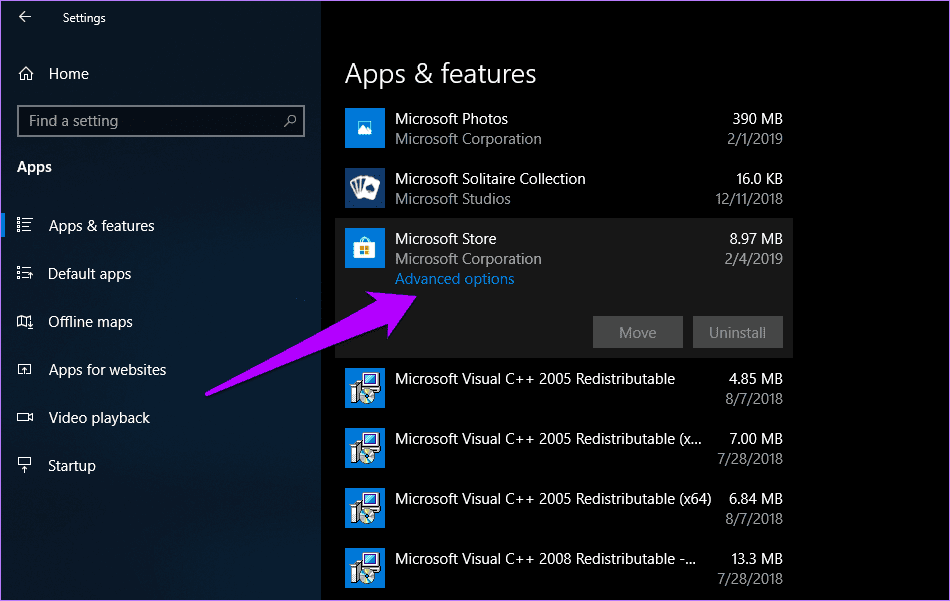This screenshot has width=950, height=601.
Task: Click icon of 7.00 MB Visual C++ 2005
Action: [x=365, y=448]
